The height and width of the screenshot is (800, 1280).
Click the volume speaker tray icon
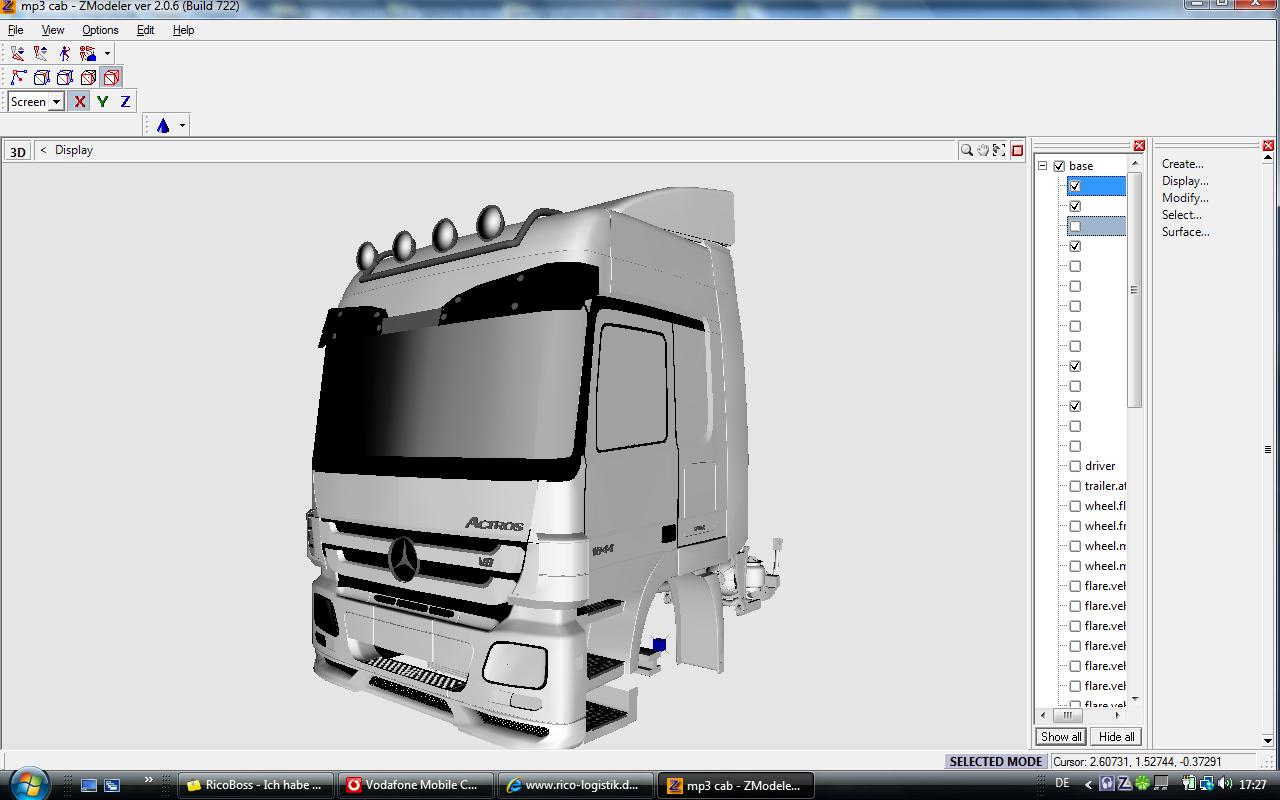[1225, 784]
